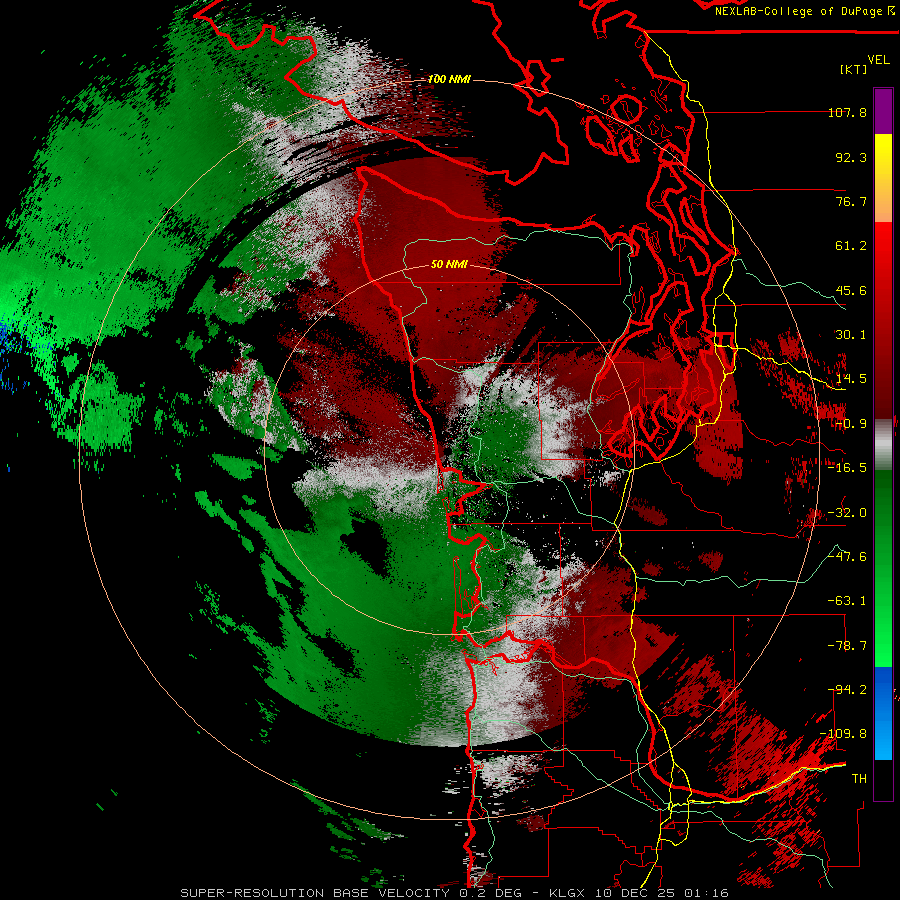Select the 107.8 legend value
900x900 pixels.
point(847,112)
